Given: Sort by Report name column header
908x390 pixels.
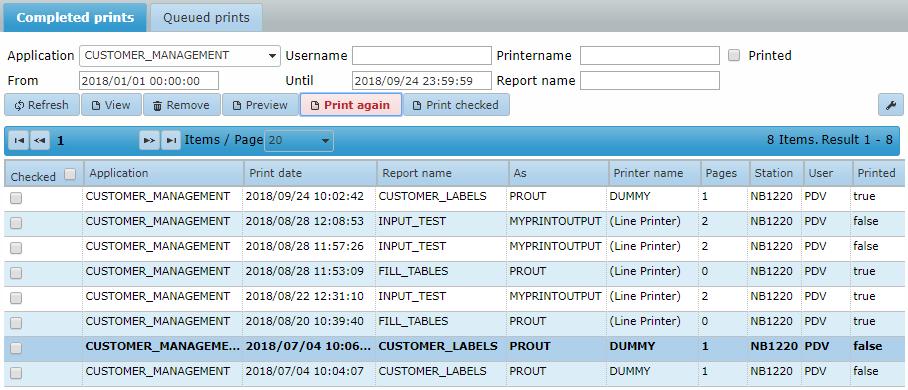Looking at the screenshot, I should (442, 173).
